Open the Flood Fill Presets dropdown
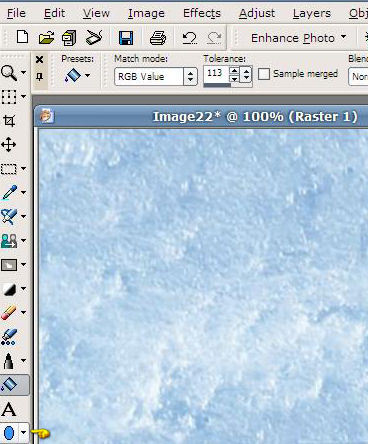The width and height of the screenshot is (368, 444). coord(77,75)
